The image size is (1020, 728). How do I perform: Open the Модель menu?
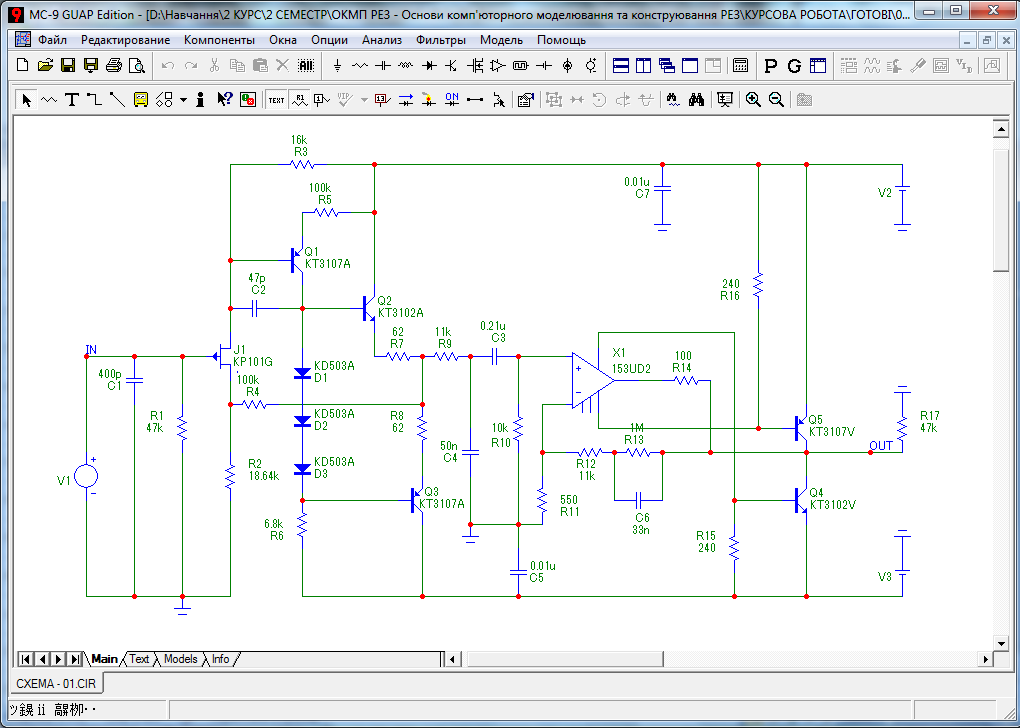pos(501,40)
